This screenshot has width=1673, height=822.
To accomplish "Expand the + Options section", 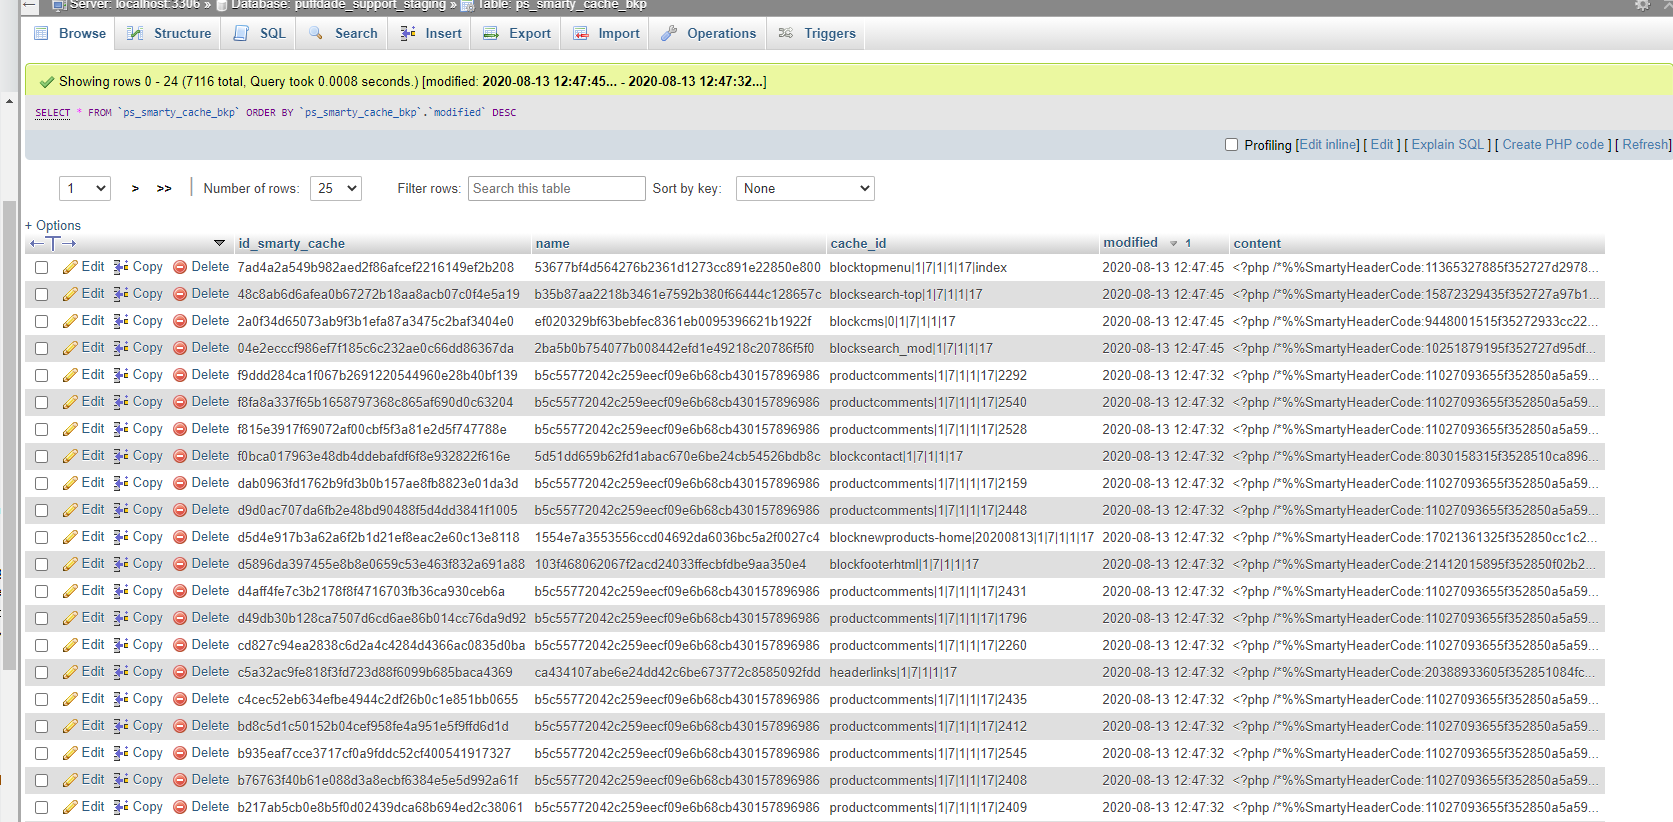I will (53, 225).
